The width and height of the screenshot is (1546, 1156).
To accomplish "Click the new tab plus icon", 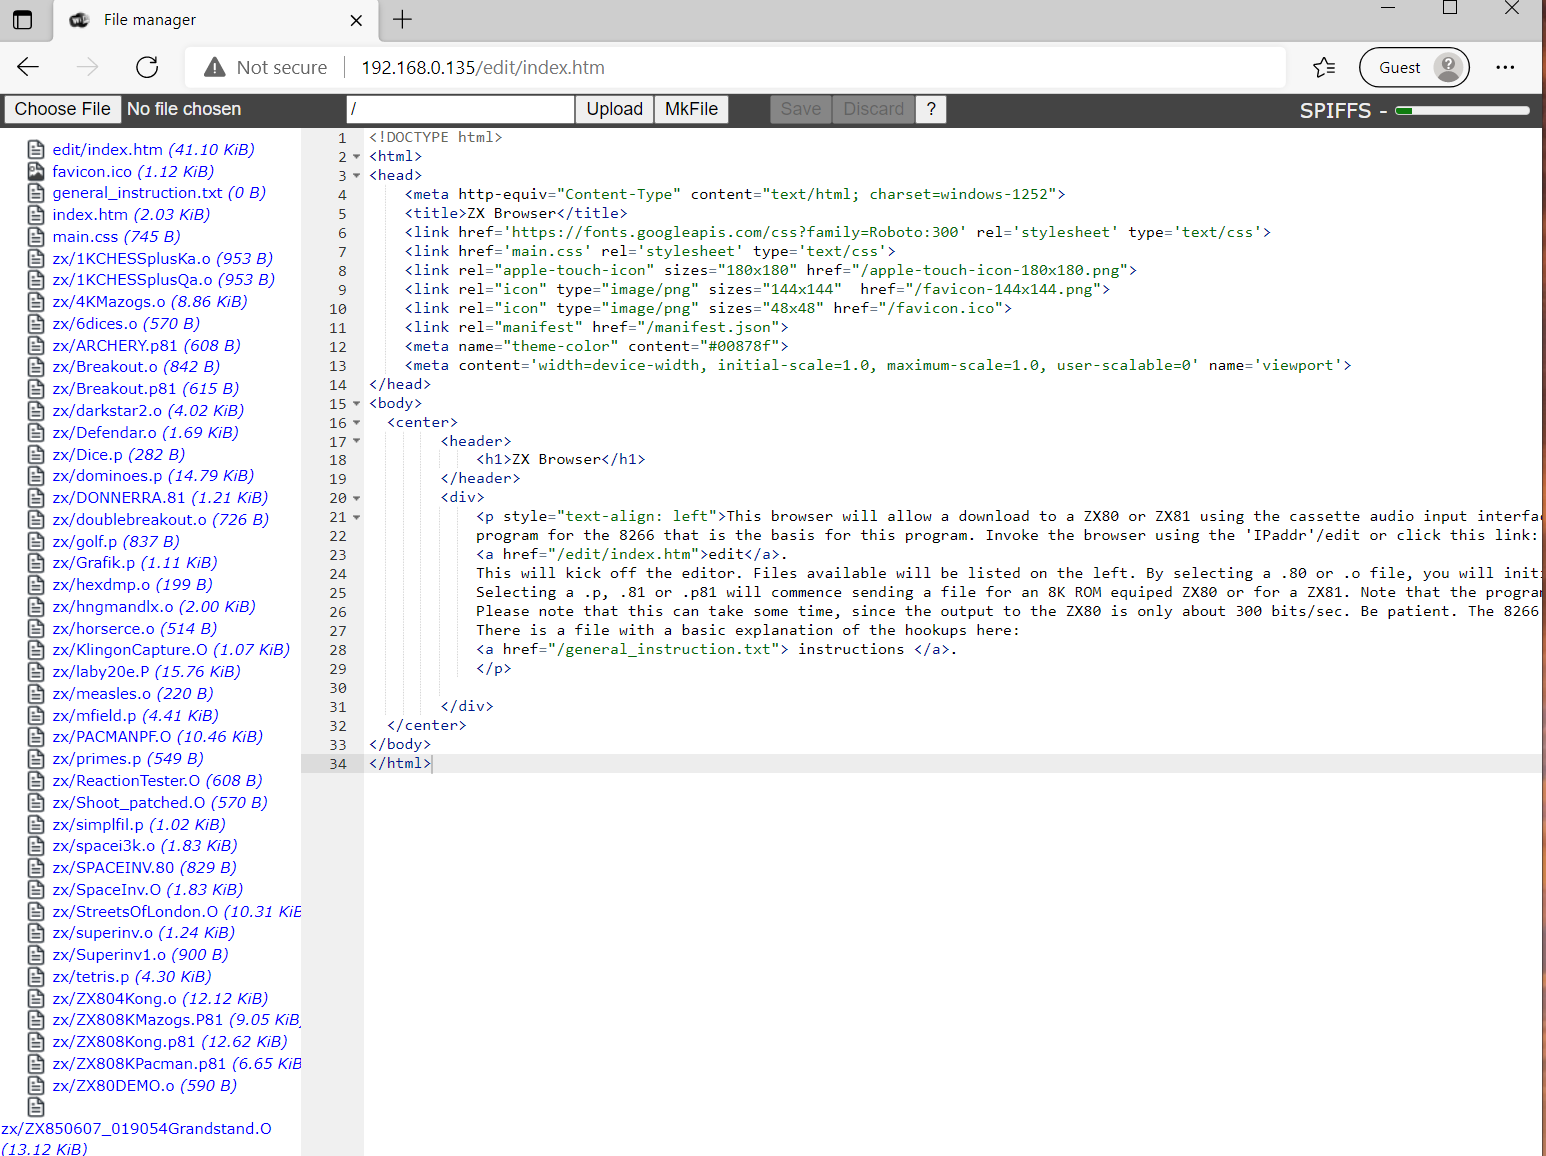I will [x=402, y=19].
